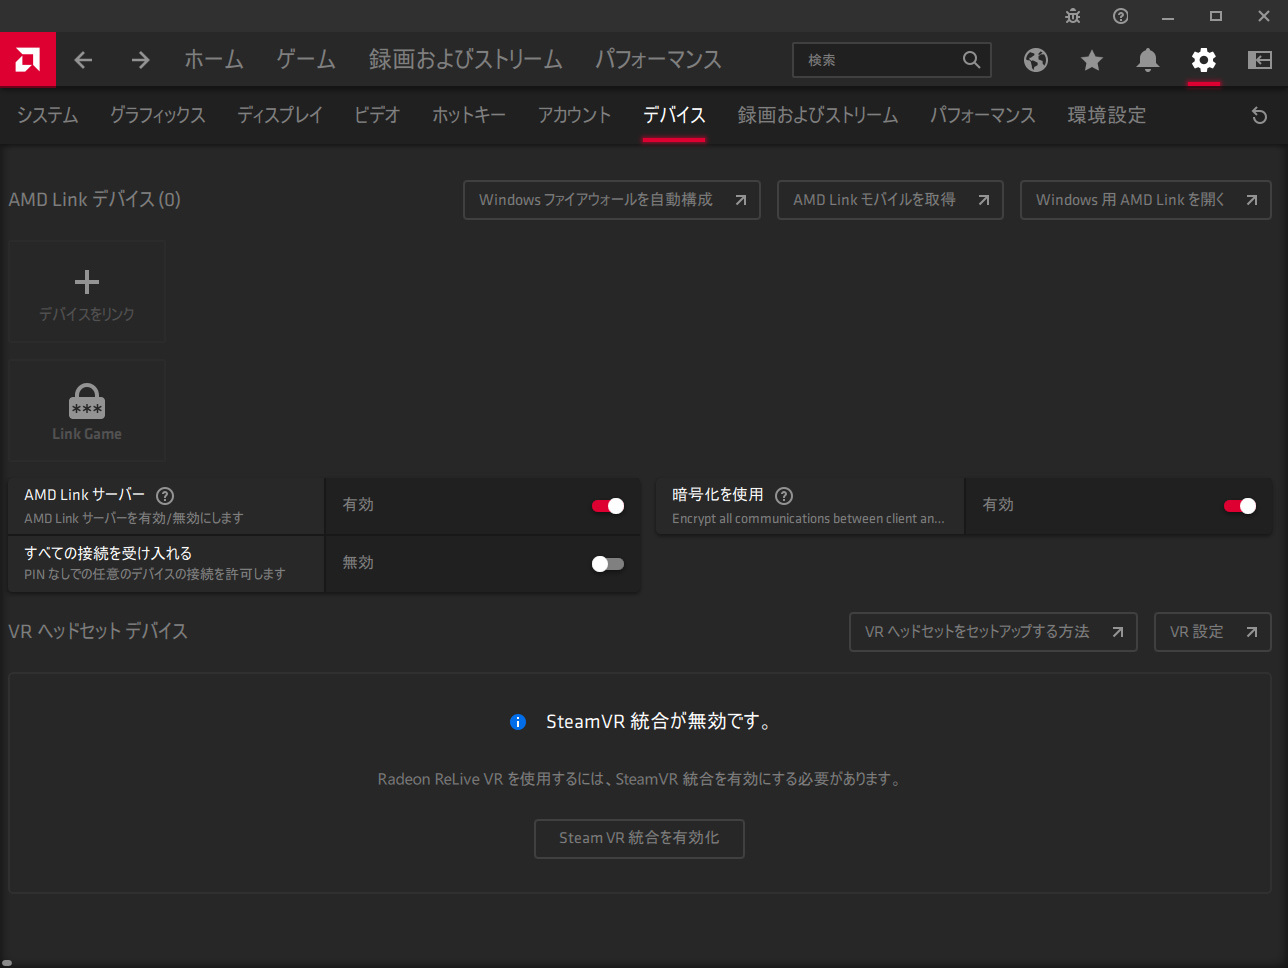This screenshot has height=968, width=1288.
Task: Click the bug report icon
Action: (x=1073, y=16)
